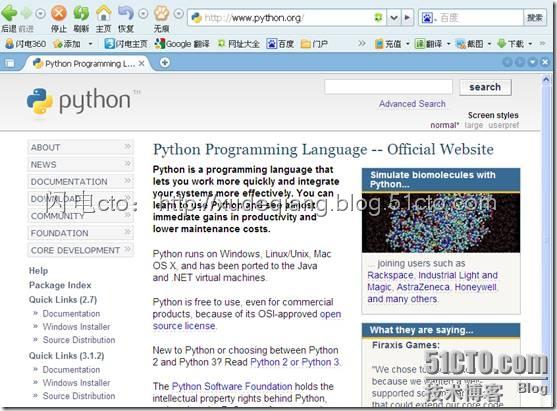Open the NEWS menu item
Screen dimensions: 557x411
81,164
